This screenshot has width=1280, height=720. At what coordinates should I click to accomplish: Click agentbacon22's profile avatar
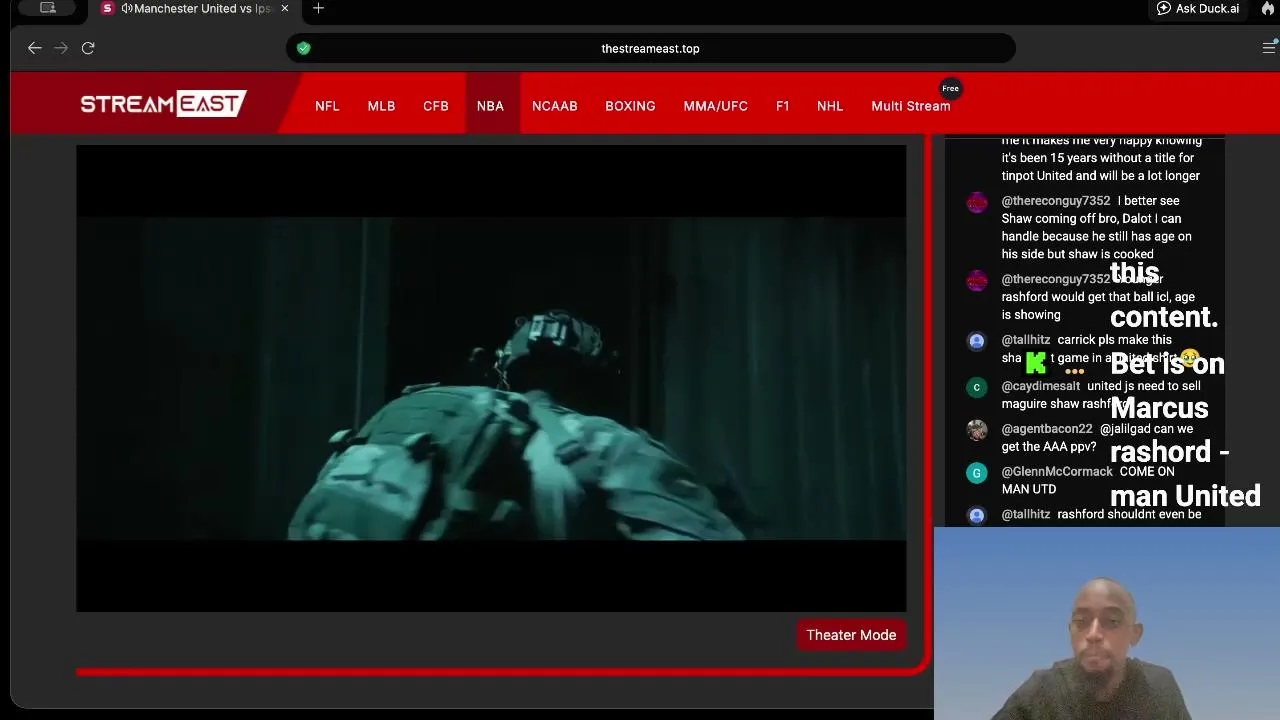(977, 430)
